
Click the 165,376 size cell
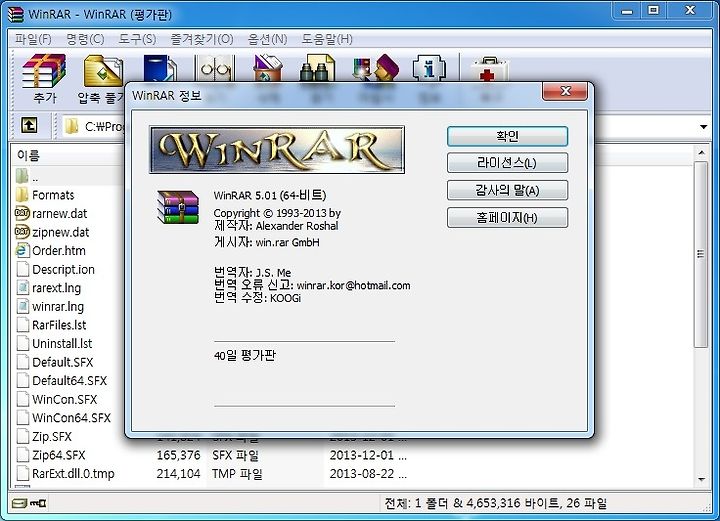(178, 455)
